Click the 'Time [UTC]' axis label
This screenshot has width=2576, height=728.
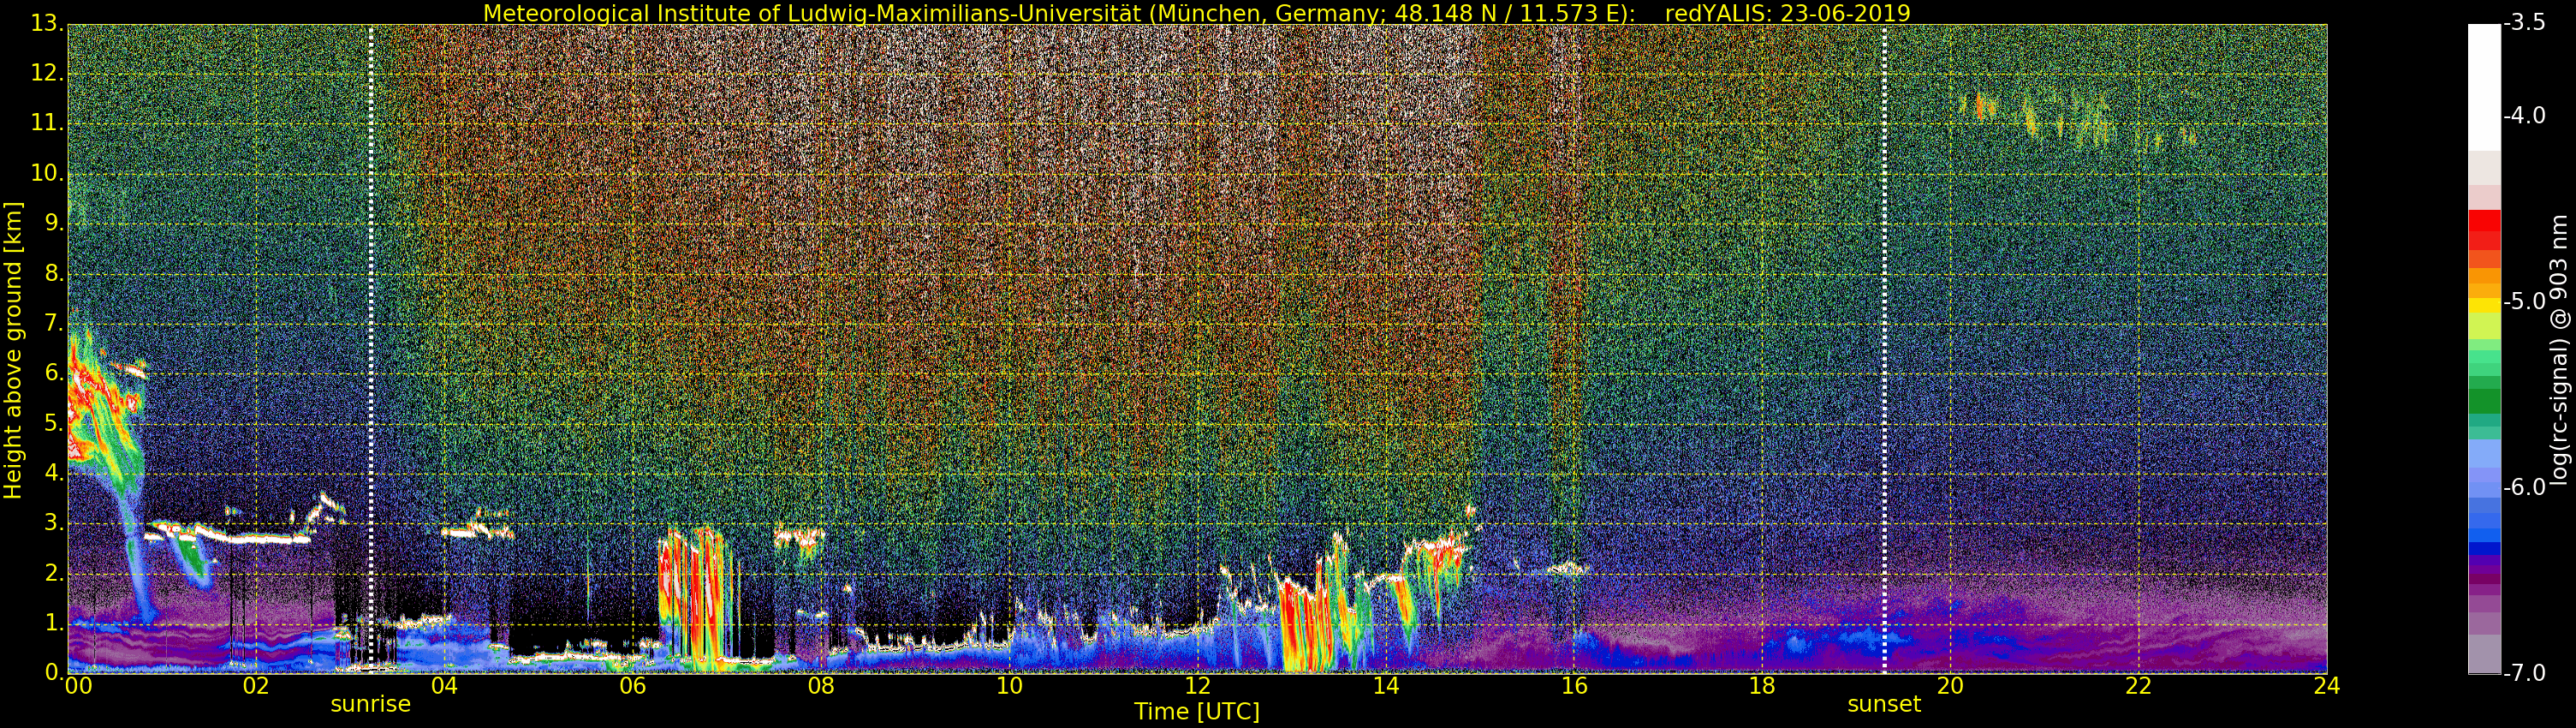click(x=1196, y=711)
